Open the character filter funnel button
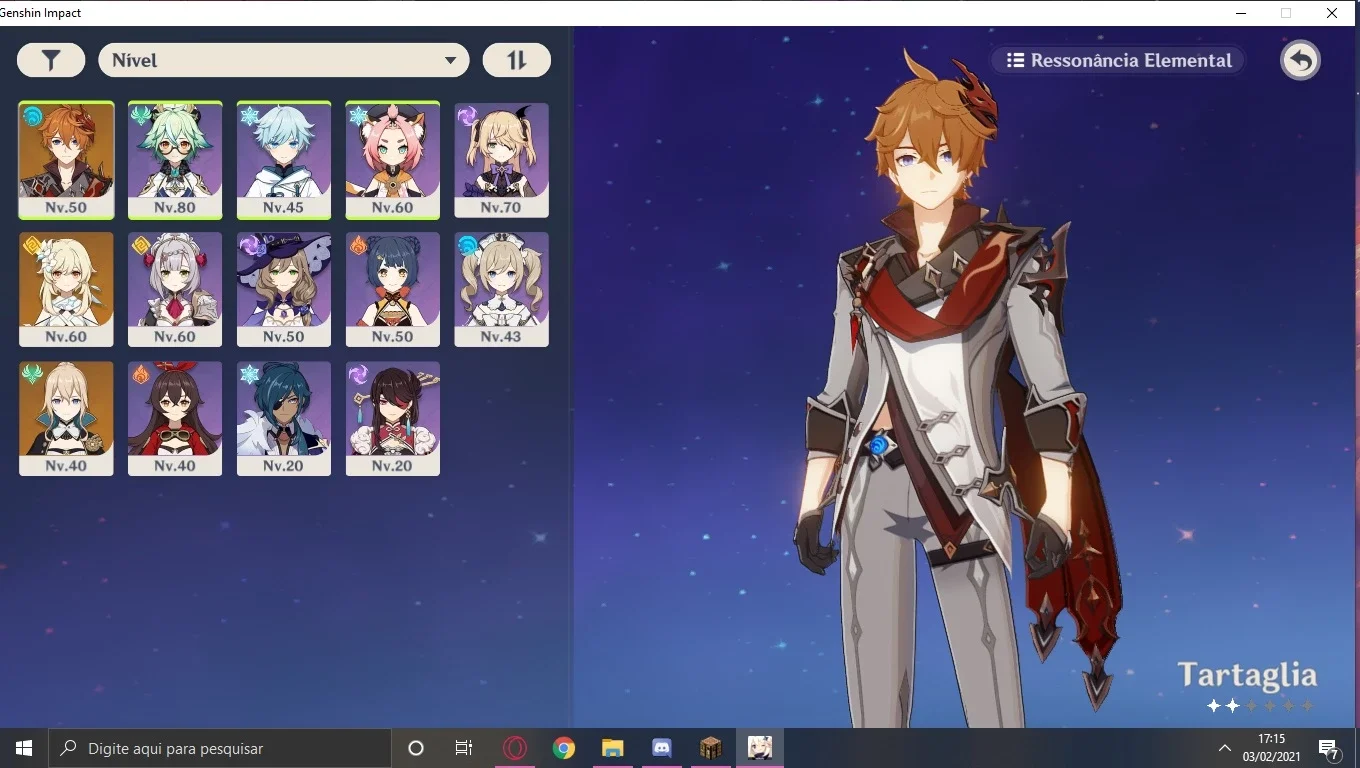This screenshot has width=1360, height=768. coord(51,60)
